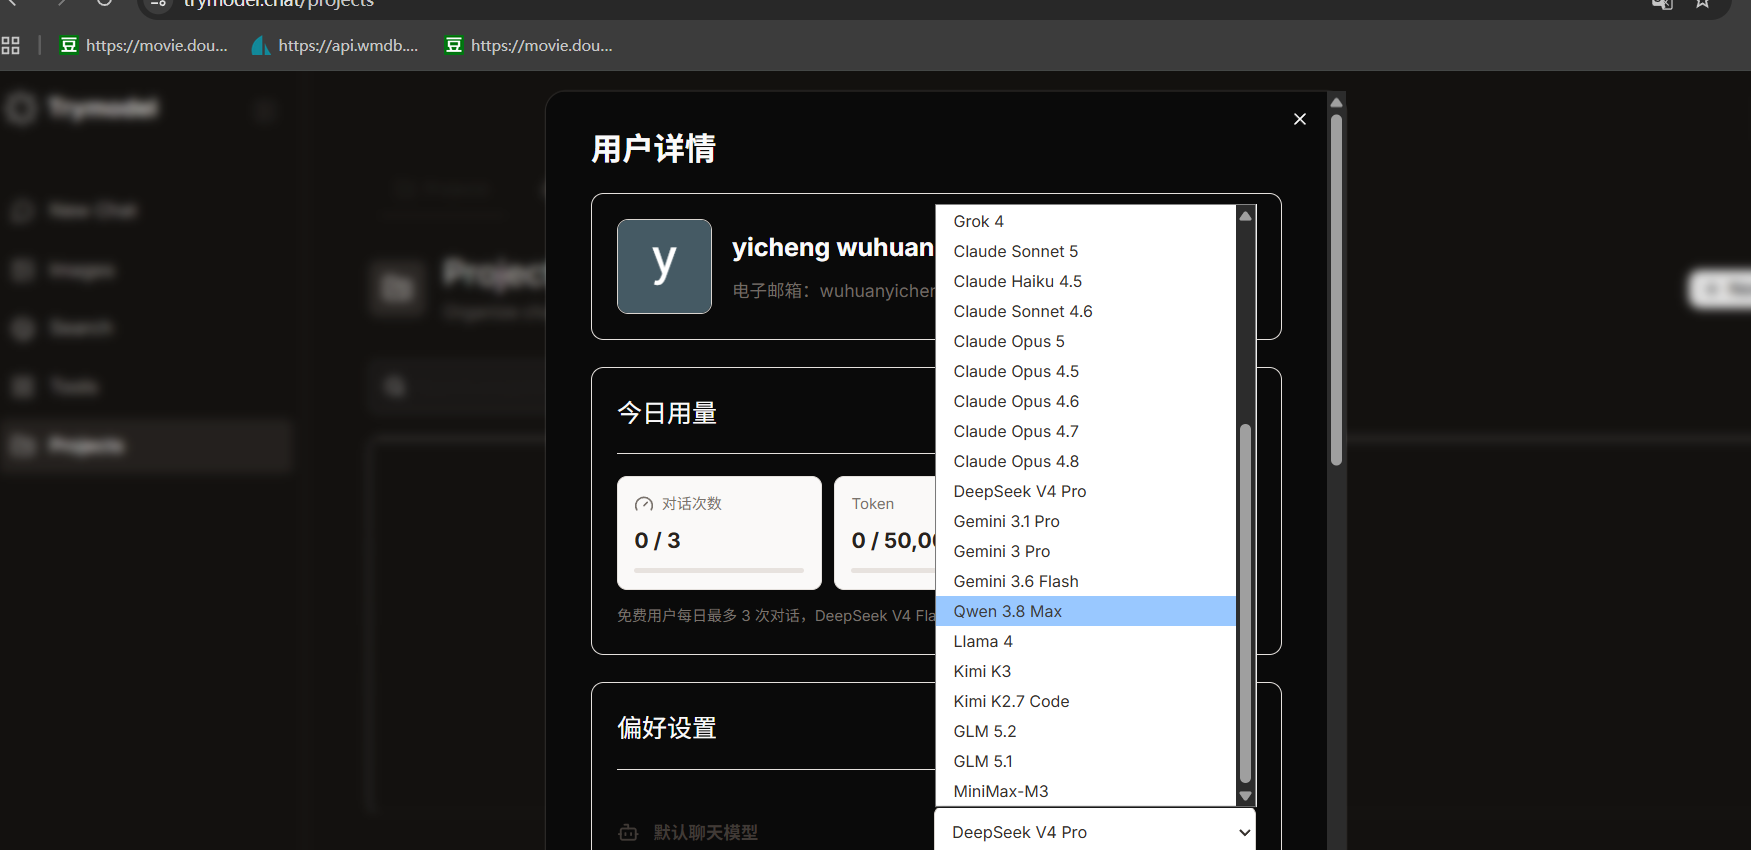Click the 今日用量 section title
This screenshot has height=850, width=1751.
point(667,413)
